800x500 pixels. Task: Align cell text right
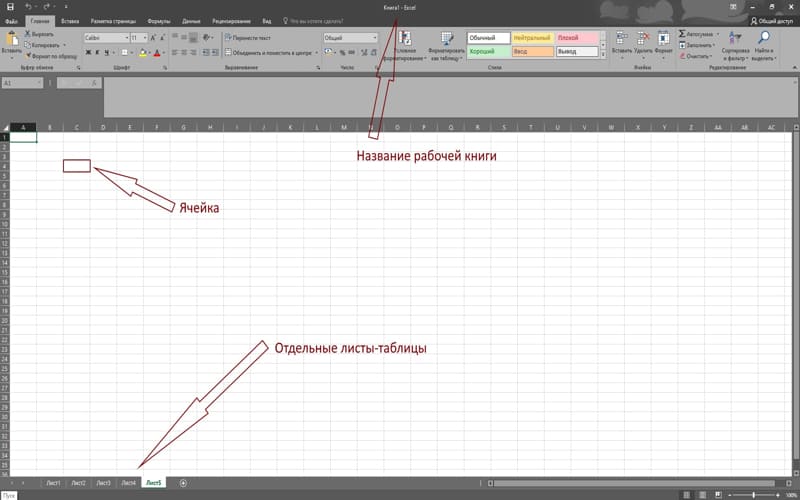[193, 53]
